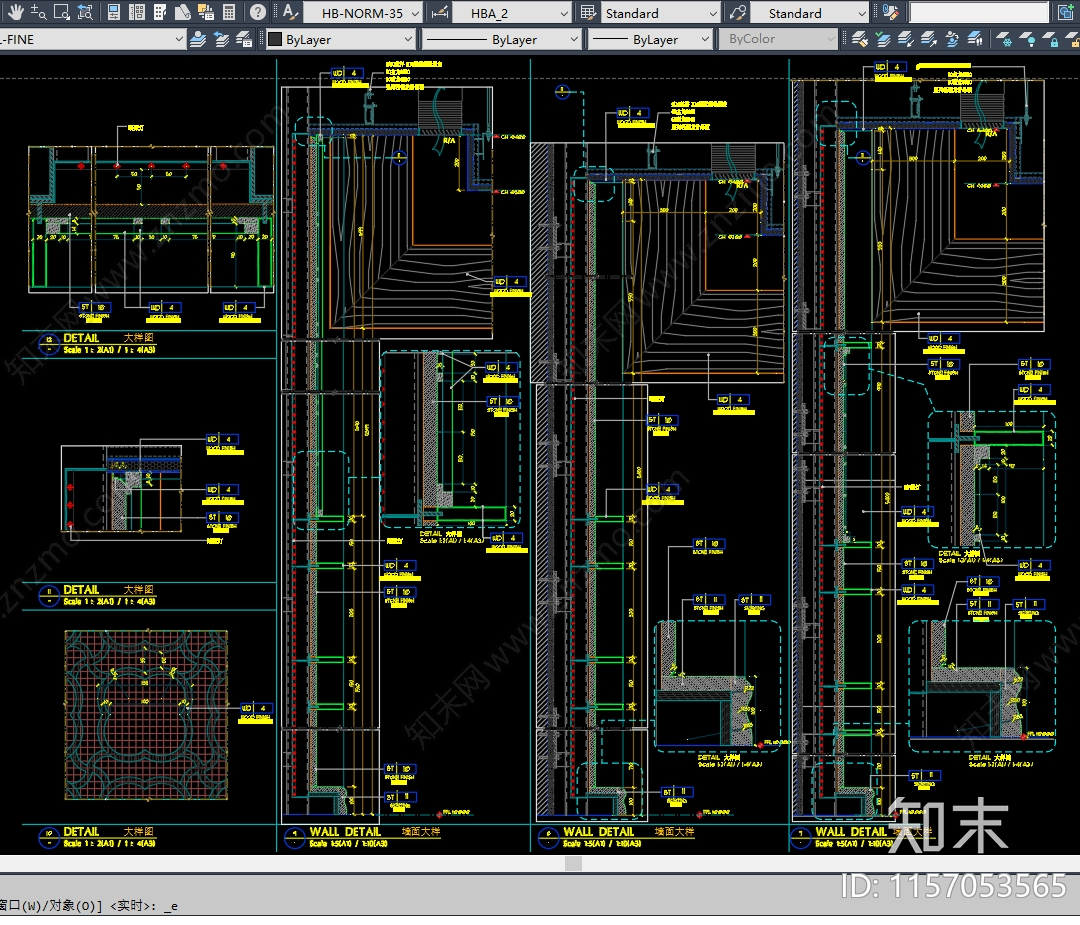The image size is (1080, 925).
Task: Click the Zoom Previous icon
Action: coord(85,13)
